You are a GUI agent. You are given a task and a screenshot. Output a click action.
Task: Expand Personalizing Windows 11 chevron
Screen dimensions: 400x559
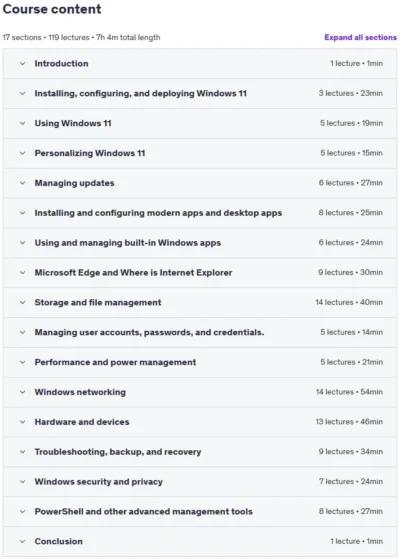coord(22,153)
